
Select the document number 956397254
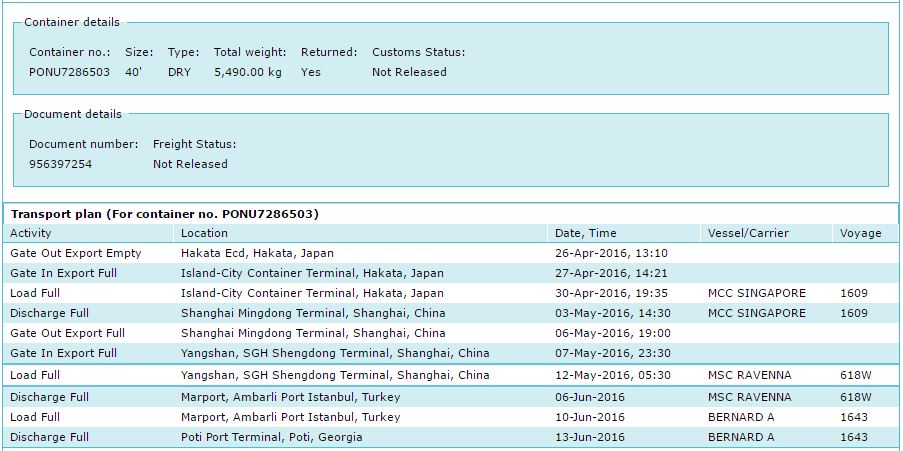pos(60,164)
